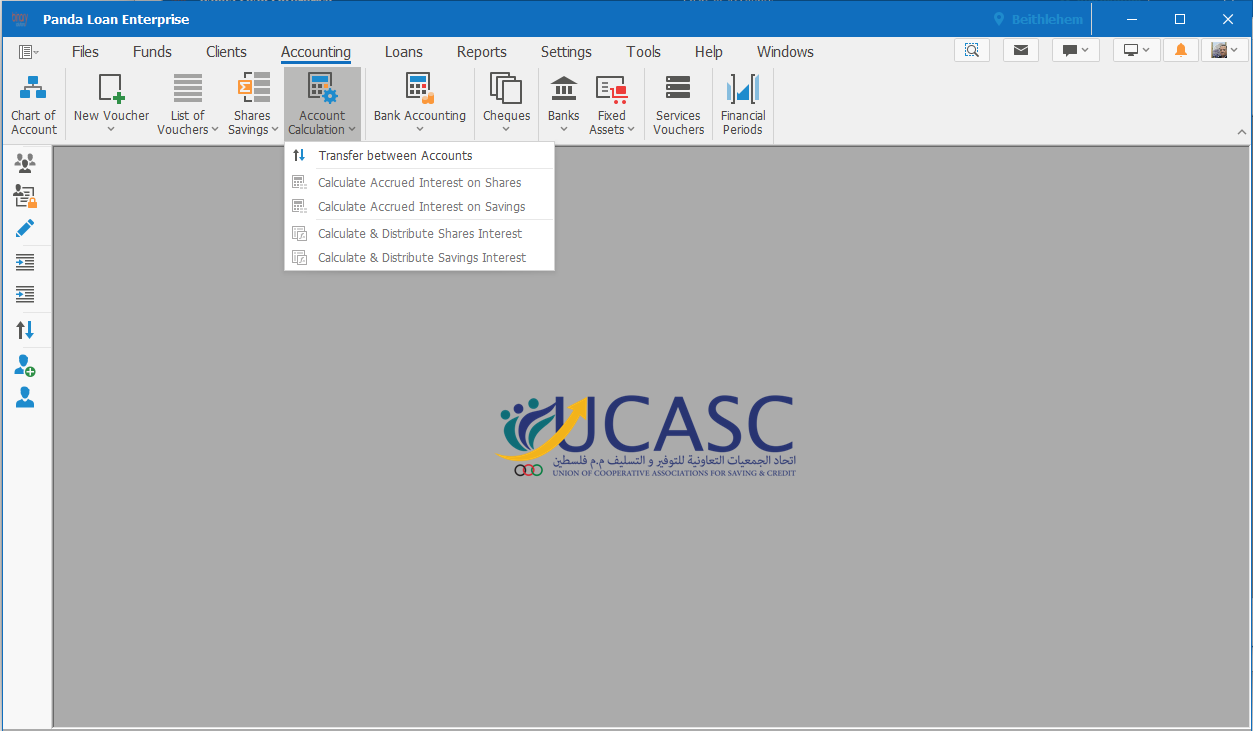
Task: Click the location pin beside Beithlehem
Action: [x=998, y=19]
